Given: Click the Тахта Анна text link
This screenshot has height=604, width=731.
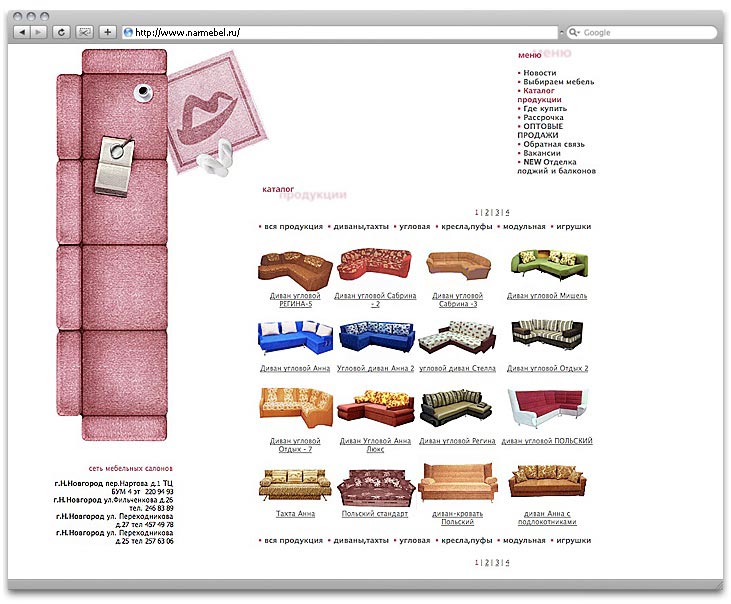Looking at the screenshot, I should pyautogui.click(x=295, y=514).
